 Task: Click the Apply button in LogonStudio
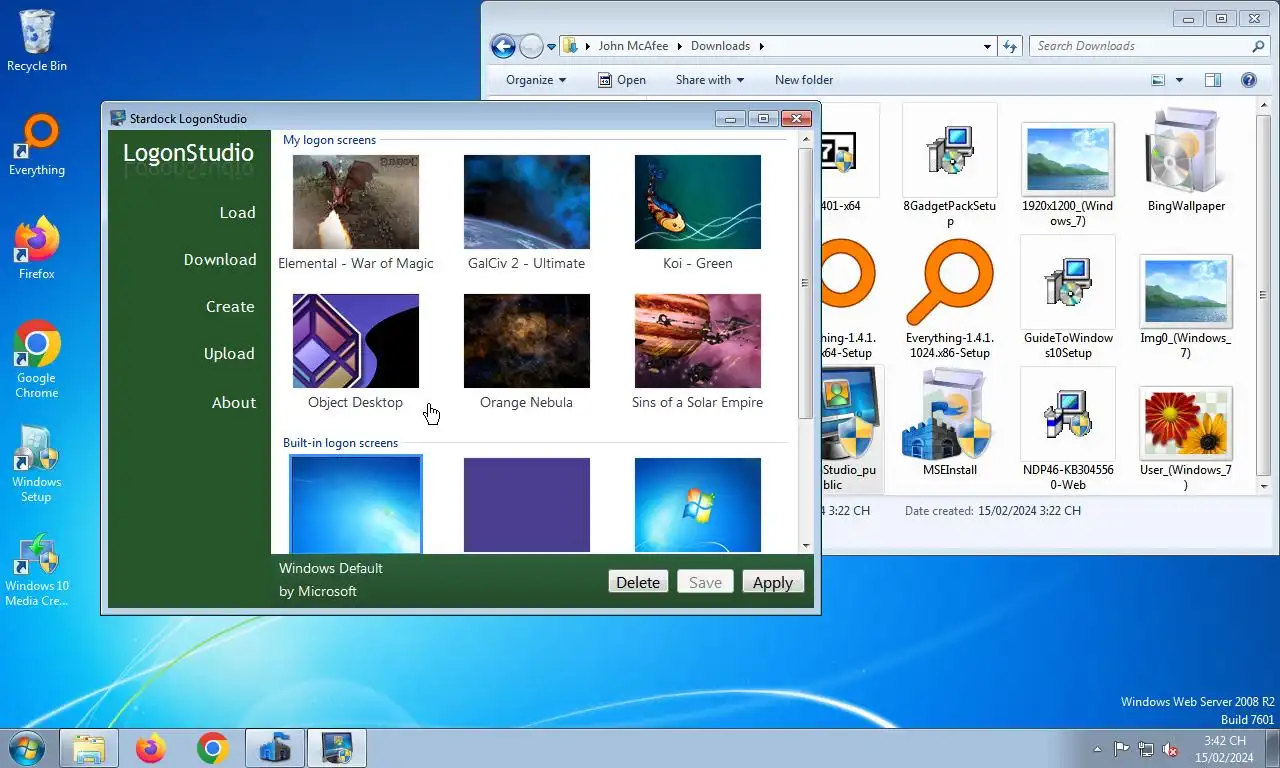[x=773, y=582]
